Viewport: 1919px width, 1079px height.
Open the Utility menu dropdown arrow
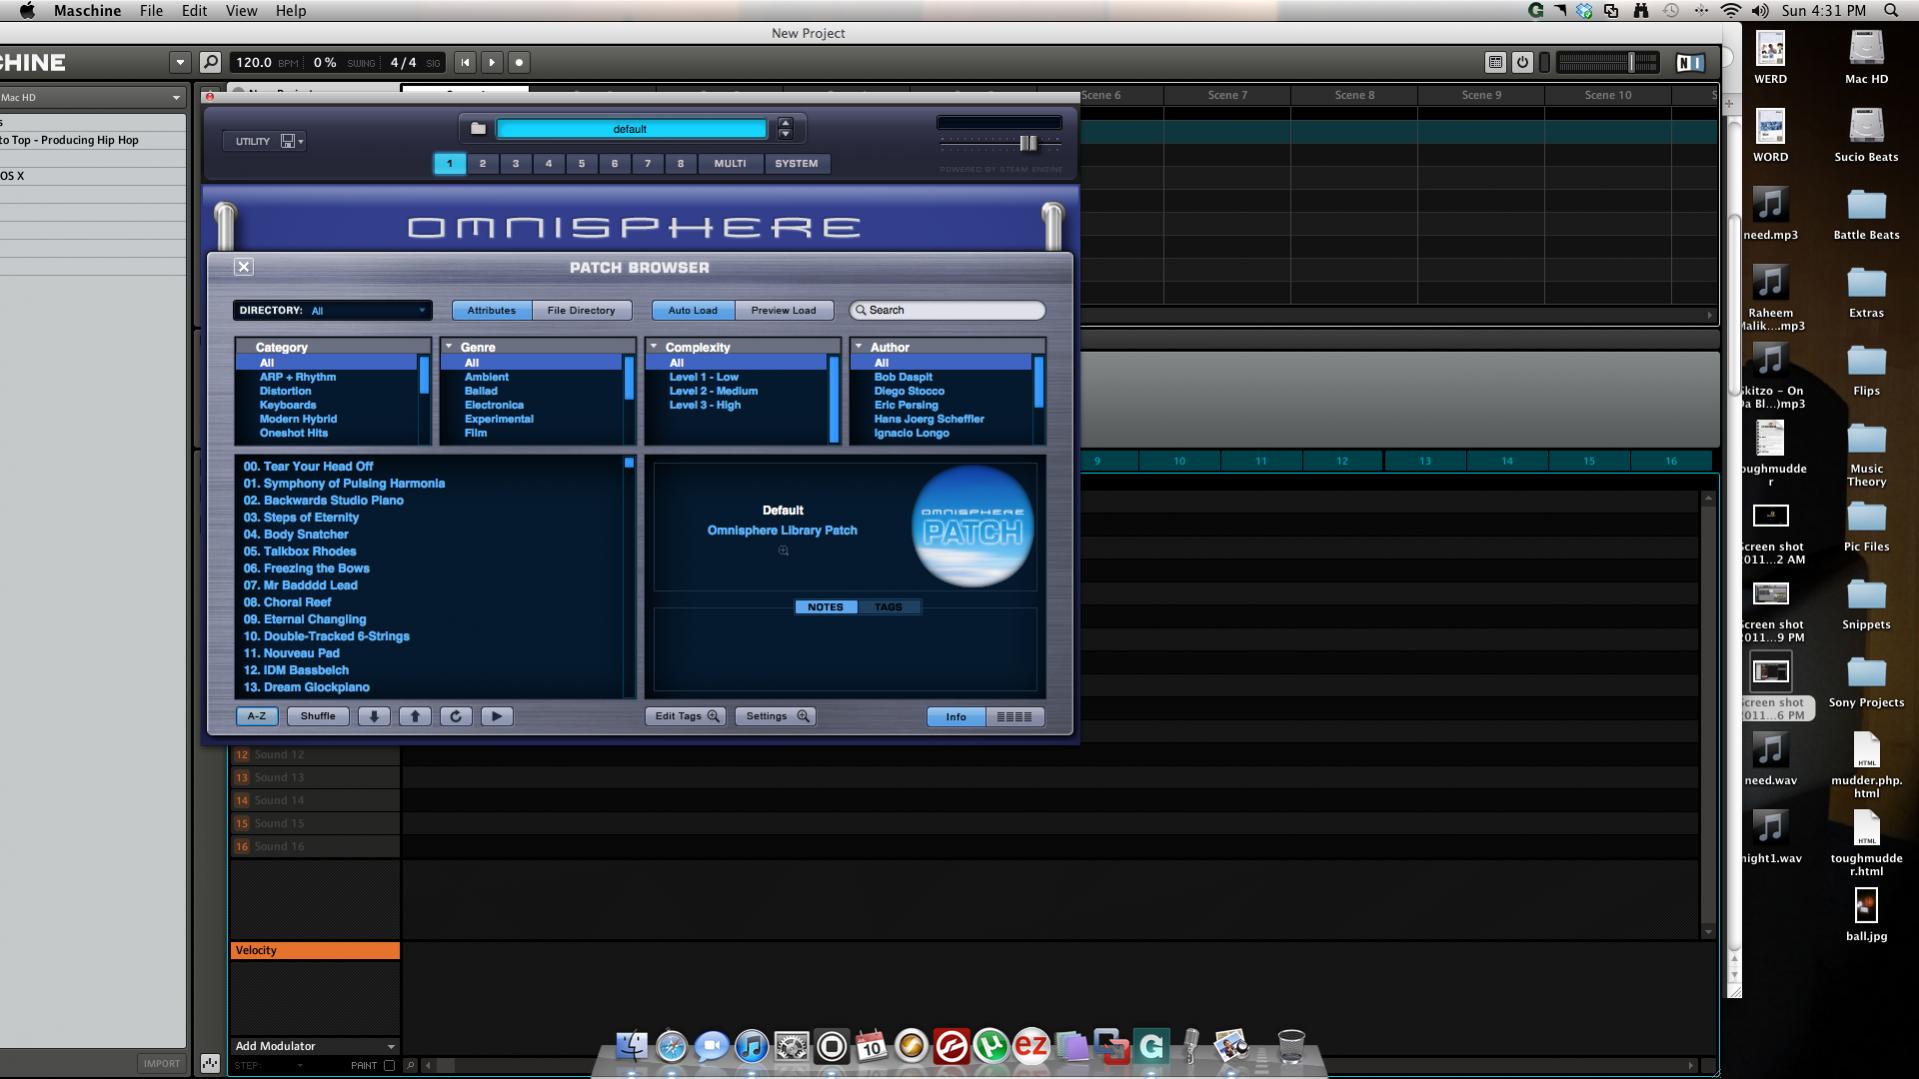pyautogui.click(x=300, y=142)
